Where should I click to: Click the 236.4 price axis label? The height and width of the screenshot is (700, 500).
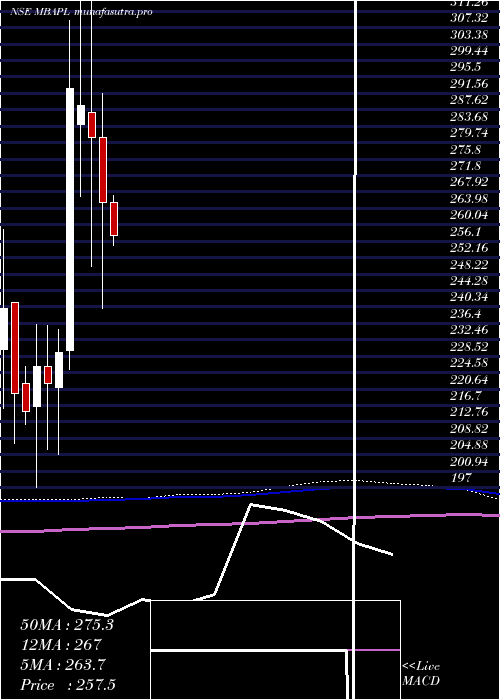pos(465,314)
